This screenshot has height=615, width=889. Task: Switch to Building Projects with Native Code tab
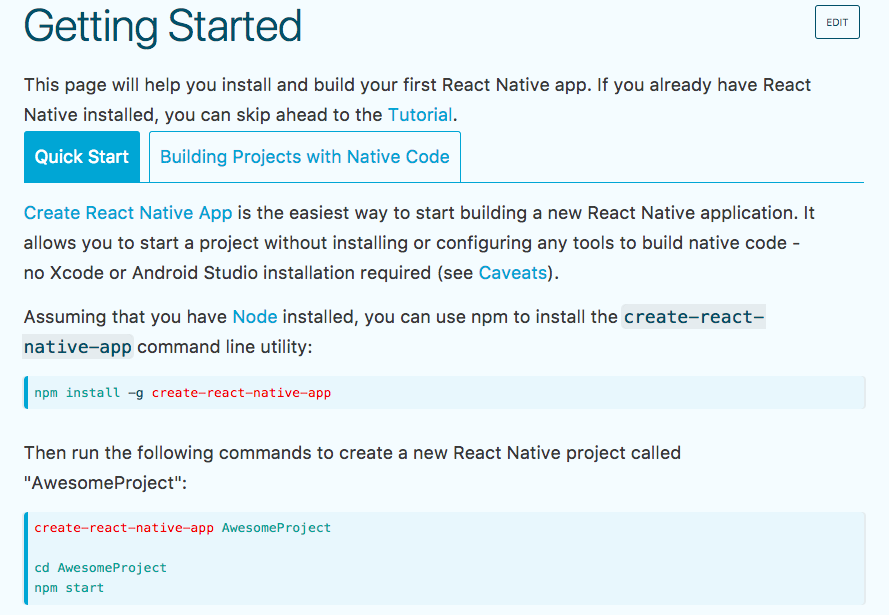click(x=304, y=157)
